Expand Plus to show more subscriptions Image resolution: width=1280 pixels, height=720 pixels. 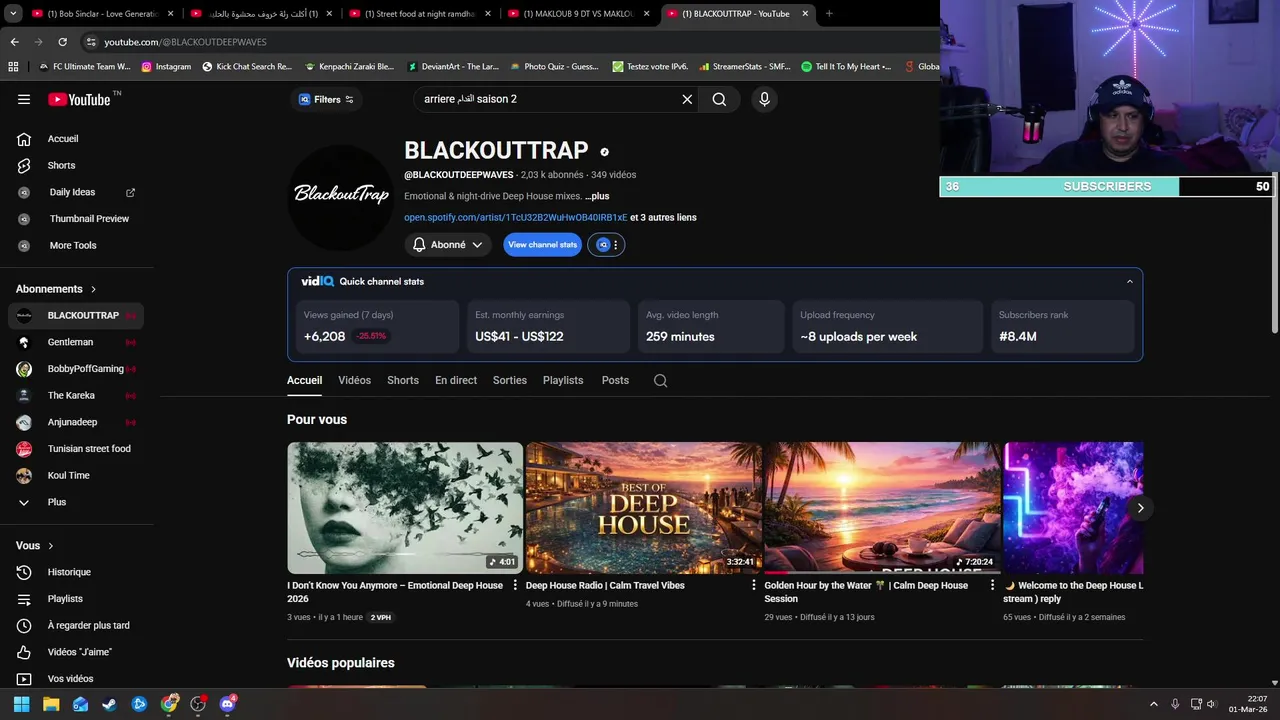57,502
